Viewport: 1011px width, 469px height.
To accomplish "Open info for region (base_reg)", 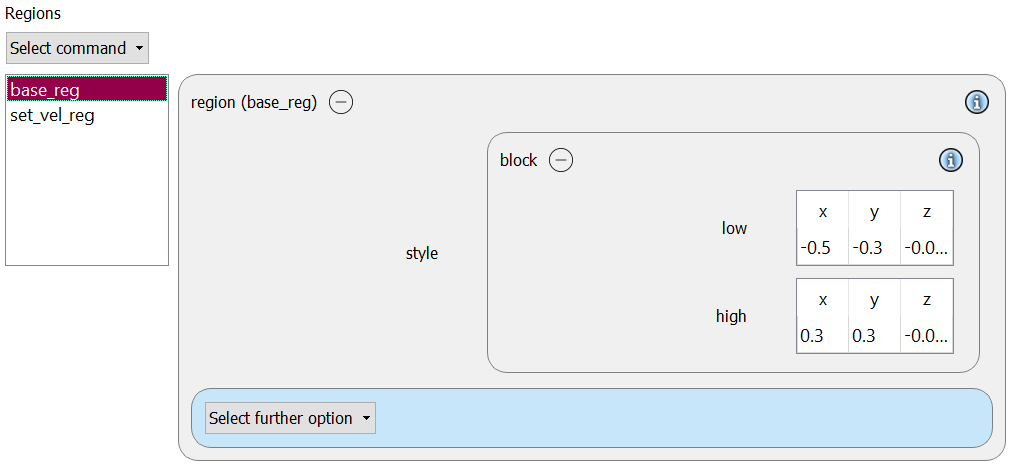I will (977, 102).
